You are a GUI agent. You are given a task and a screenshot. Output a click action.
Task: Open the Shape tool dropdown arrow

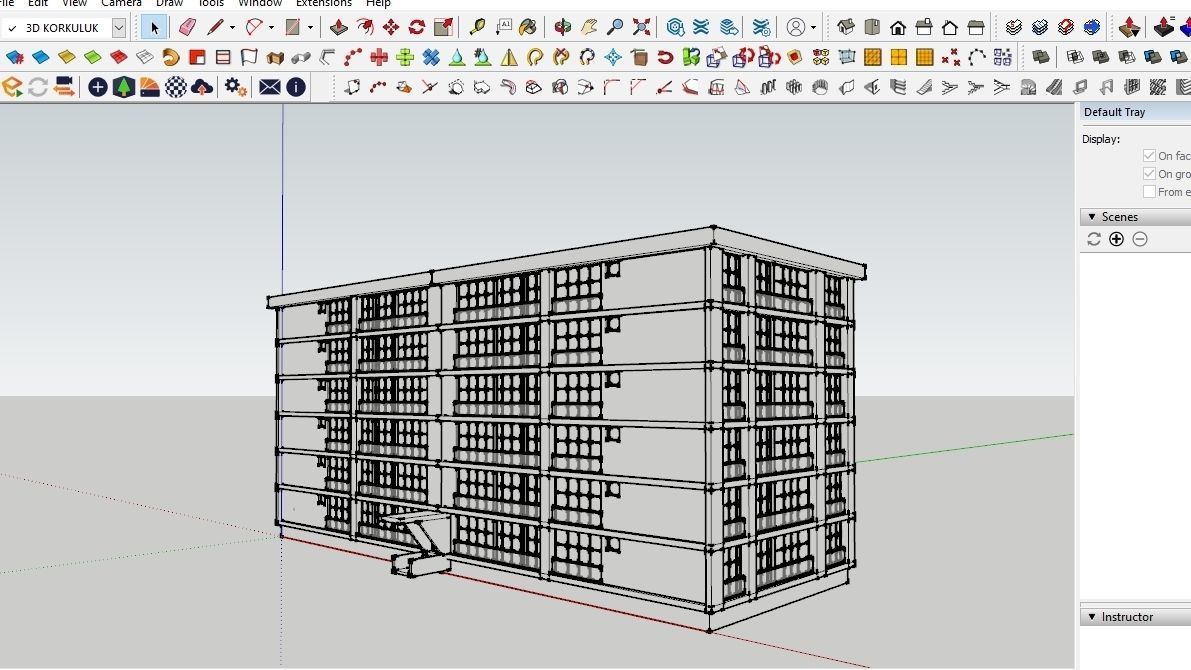point(311,28)
